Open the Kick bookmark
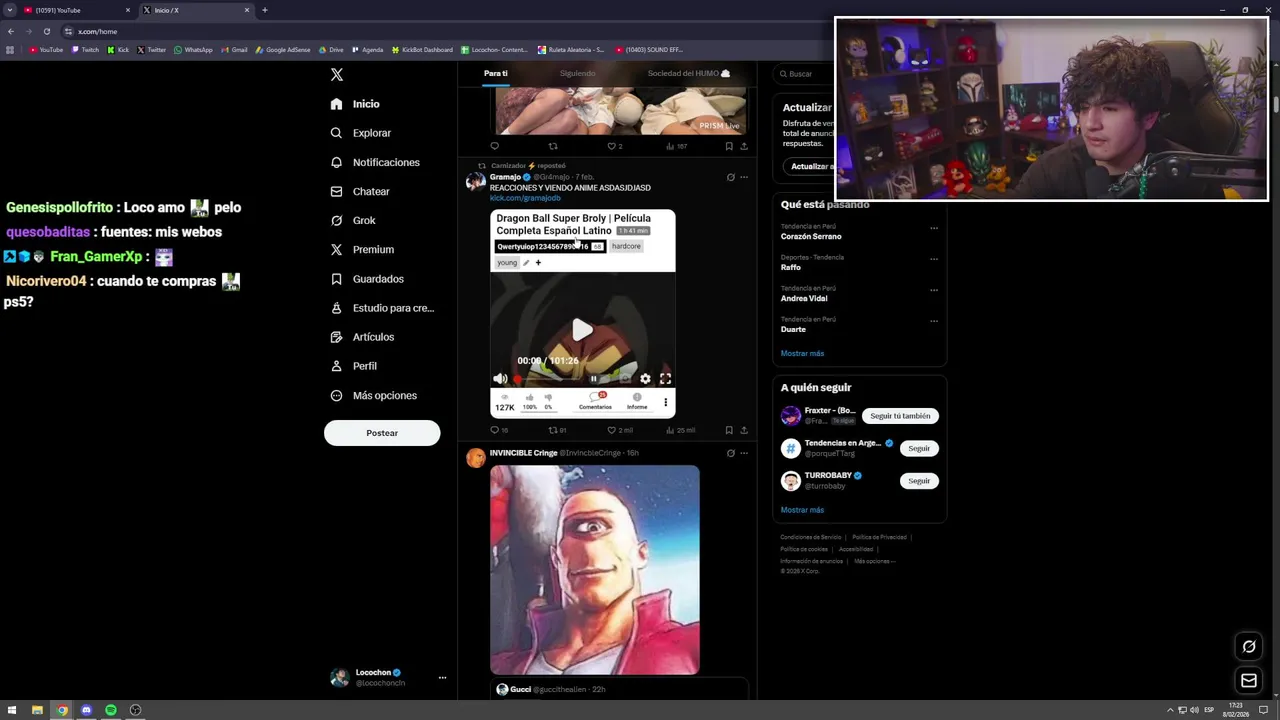Image resolution: width=1280 pixels, height=720 pixels. 119,50
